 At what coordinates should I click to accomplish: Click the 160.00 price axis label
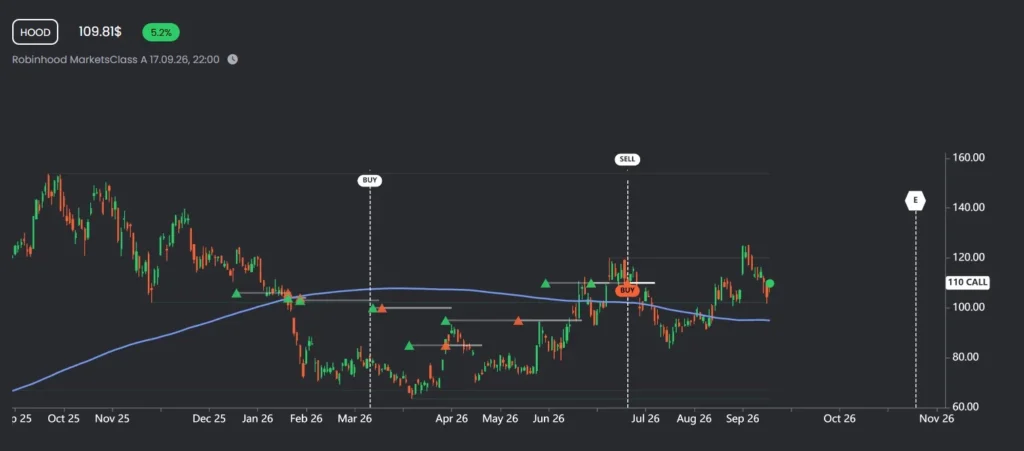(968, 158)
